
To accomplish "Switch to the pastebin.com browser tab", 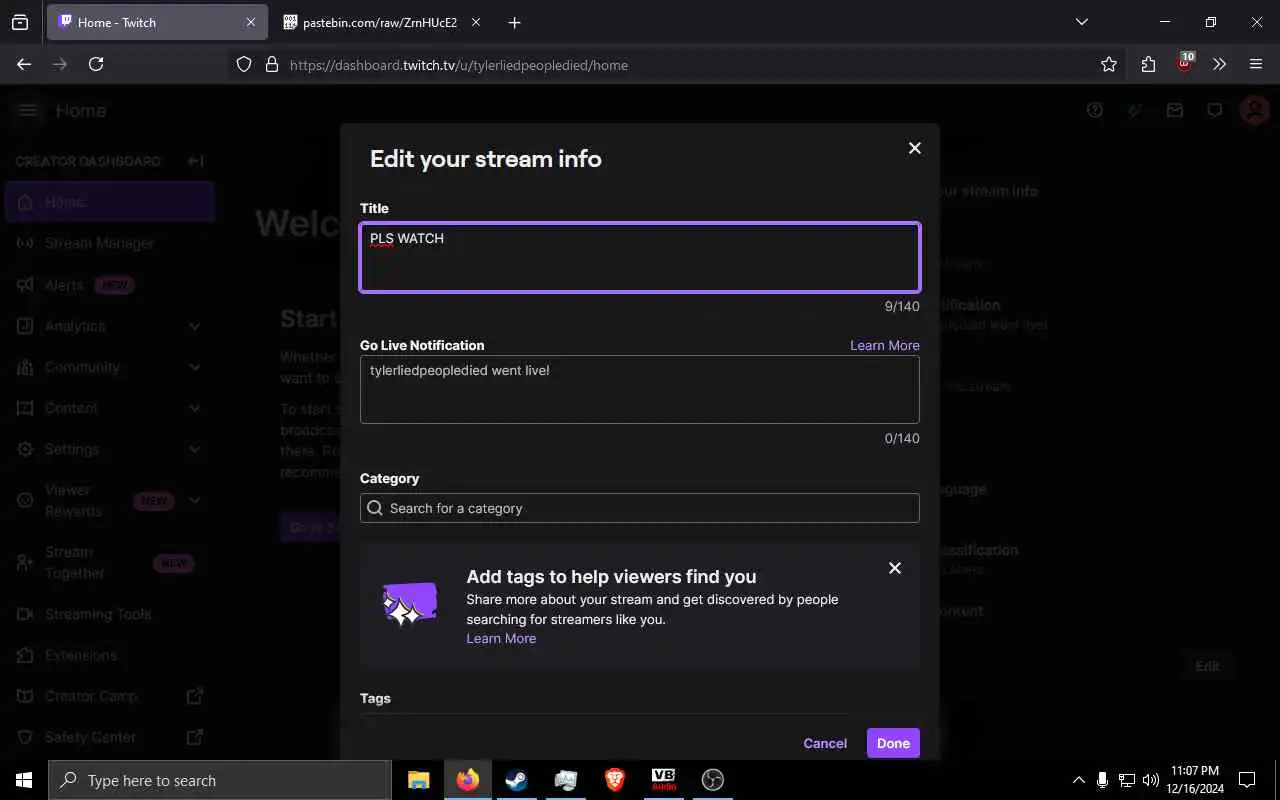I will pyautogui.click(x=380, y=22).
